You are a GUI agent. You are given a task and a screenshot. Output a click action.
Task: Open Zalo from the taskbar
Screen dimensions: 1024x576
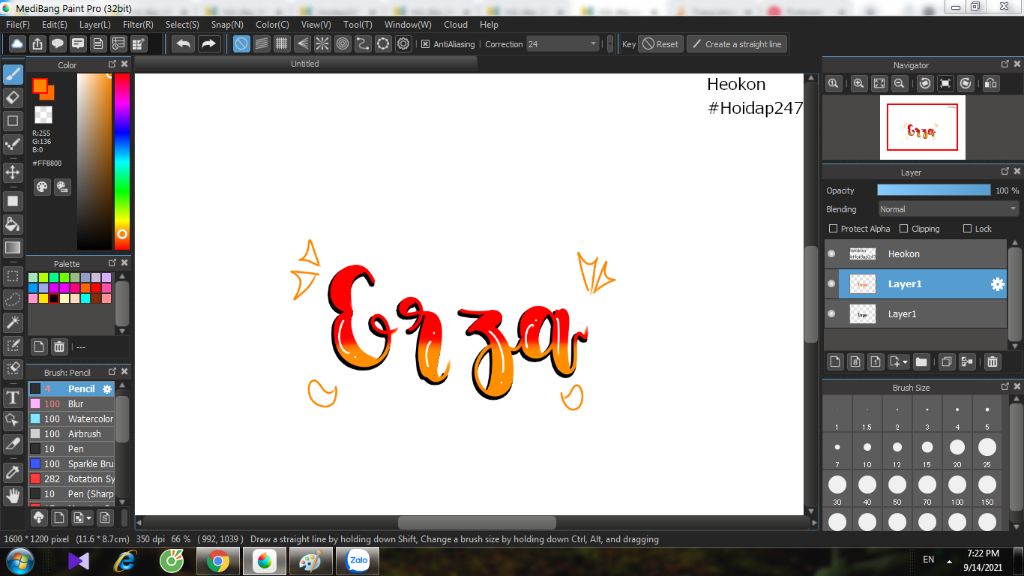(x=358, y=561)
